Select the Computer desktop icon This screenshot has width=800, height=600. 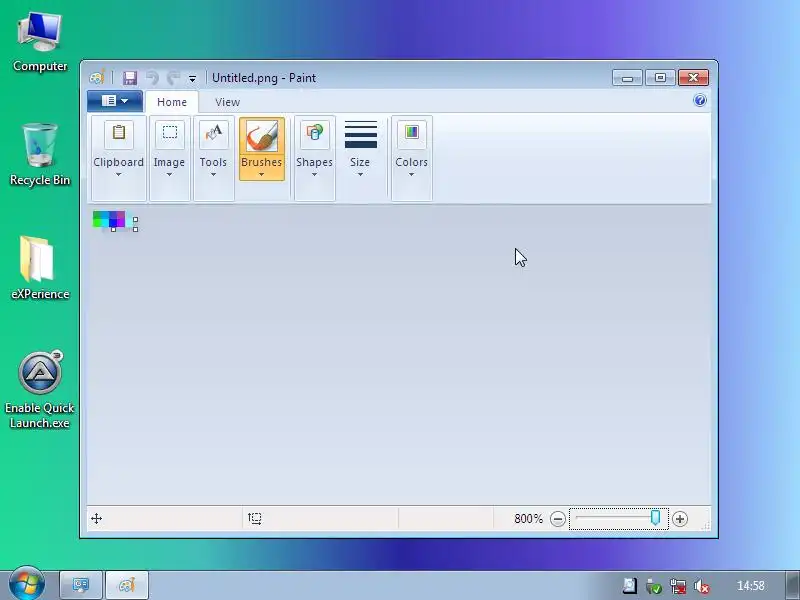coord(40,43)
